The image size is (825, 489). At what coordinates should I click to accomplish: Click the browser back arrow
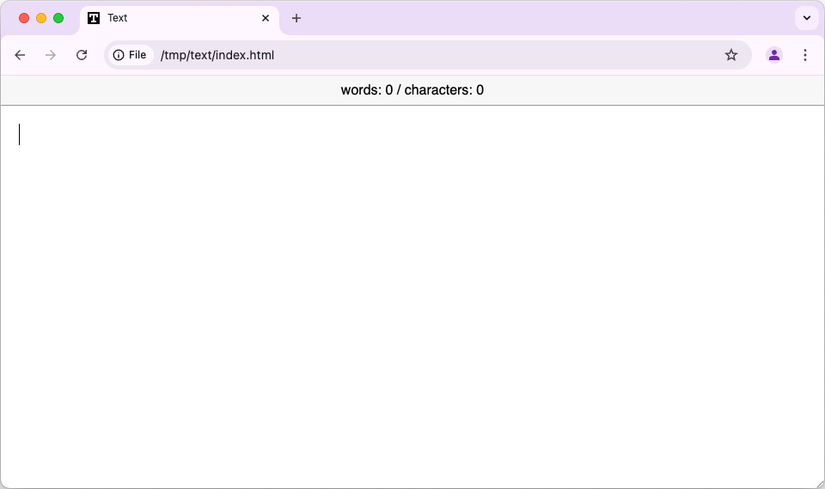[20, 55]
